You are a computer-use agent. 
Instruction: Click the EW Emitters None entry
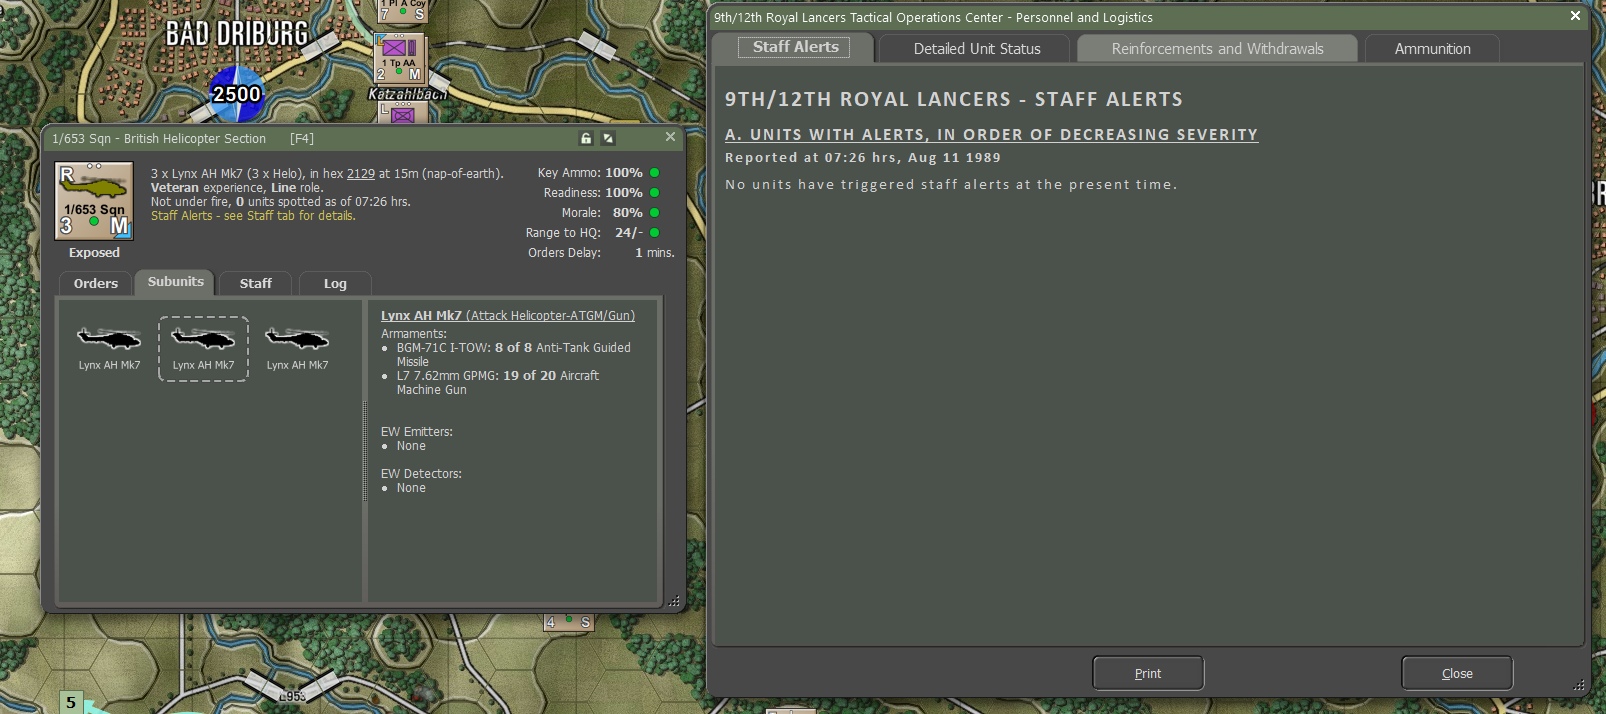pos(411,446)
